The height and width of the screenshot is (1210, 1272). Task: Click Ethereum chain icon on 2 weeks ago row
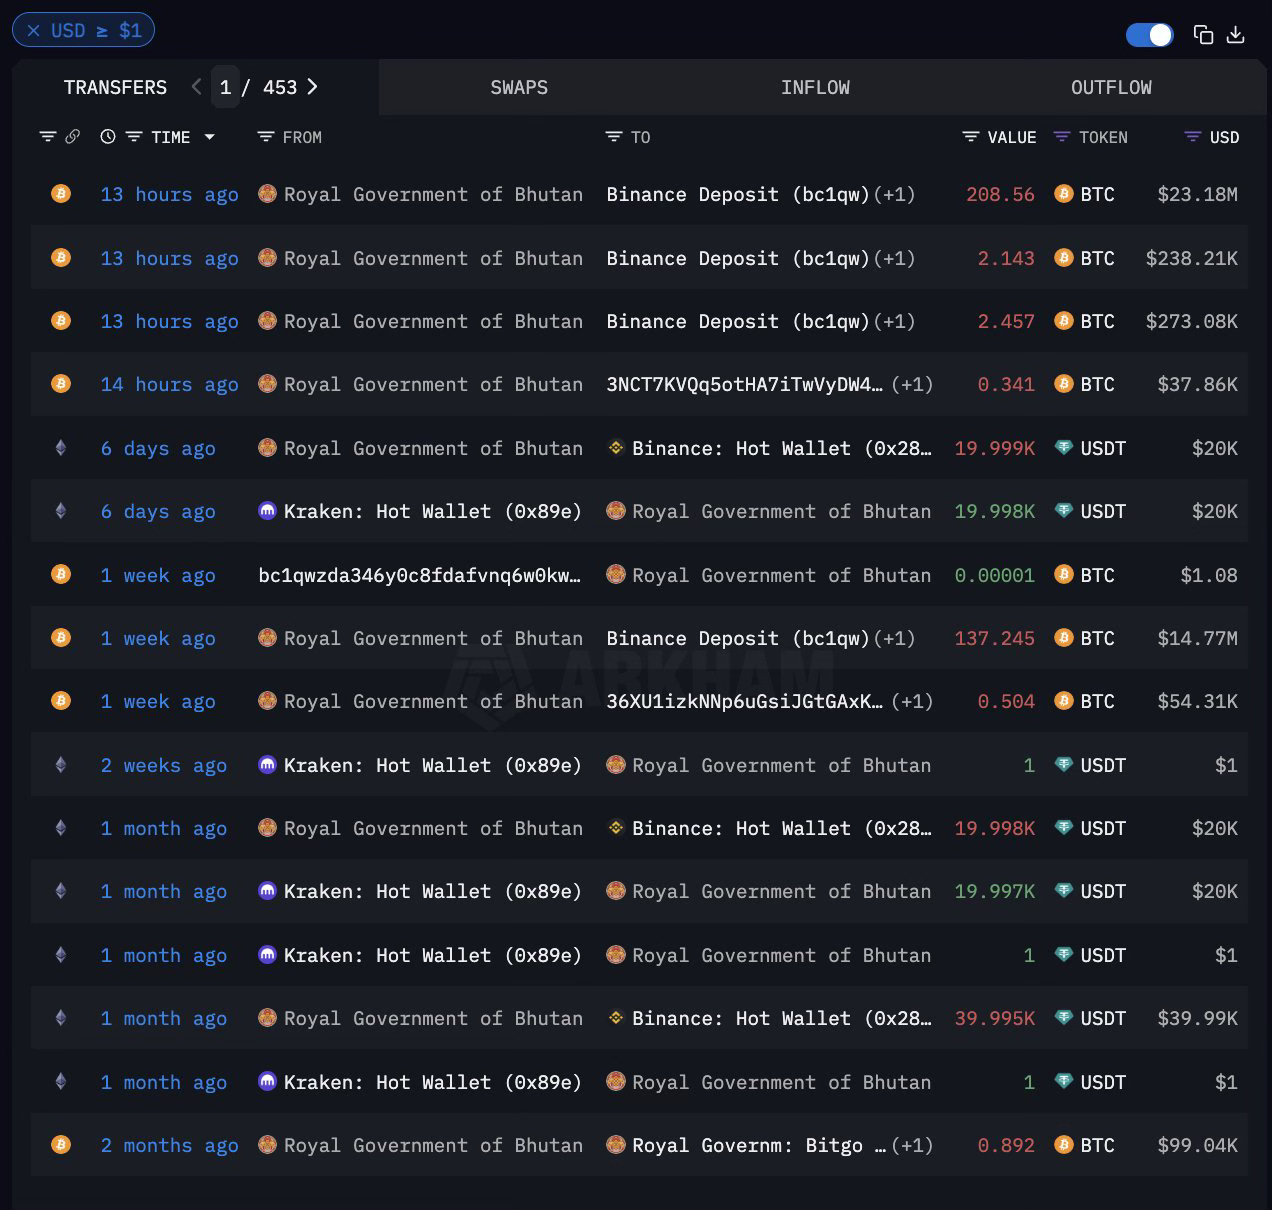click(x=61, y=765)
